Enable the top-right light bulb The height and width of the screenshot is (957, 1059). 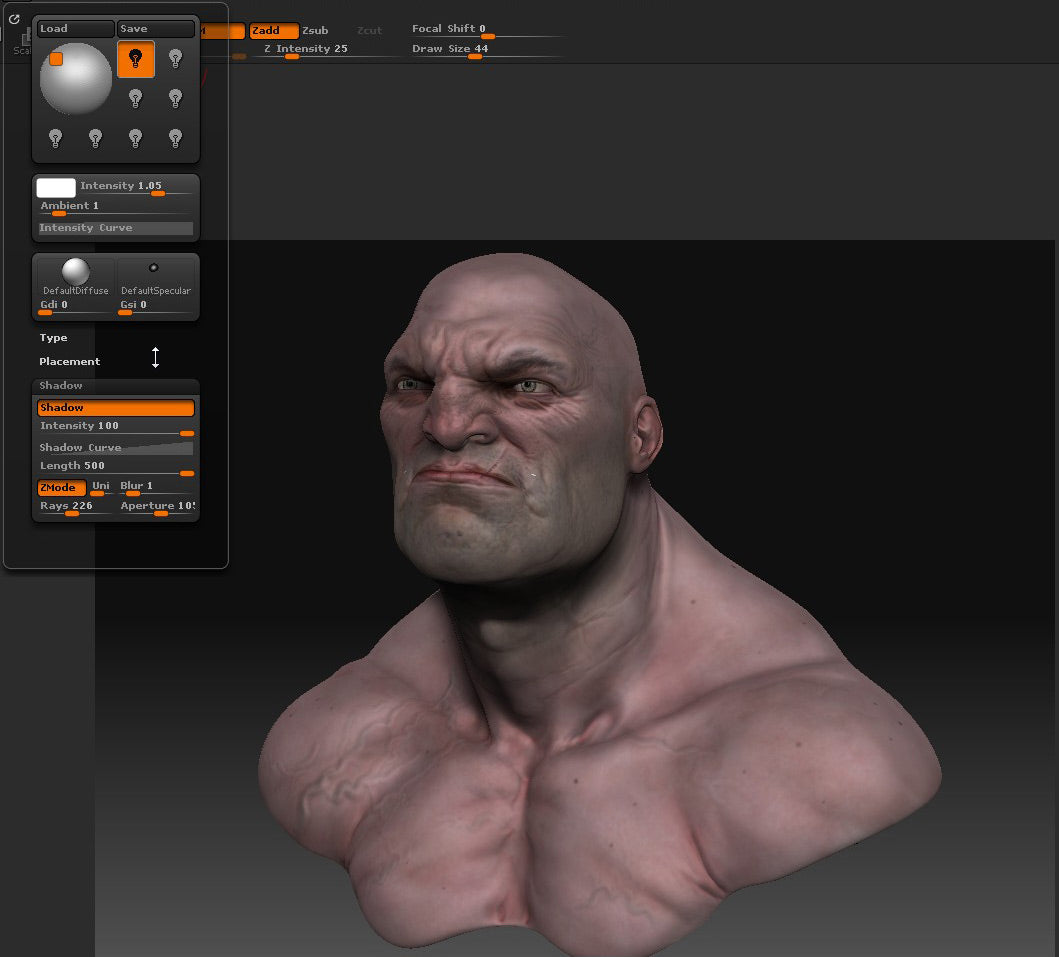coord(176,59)
